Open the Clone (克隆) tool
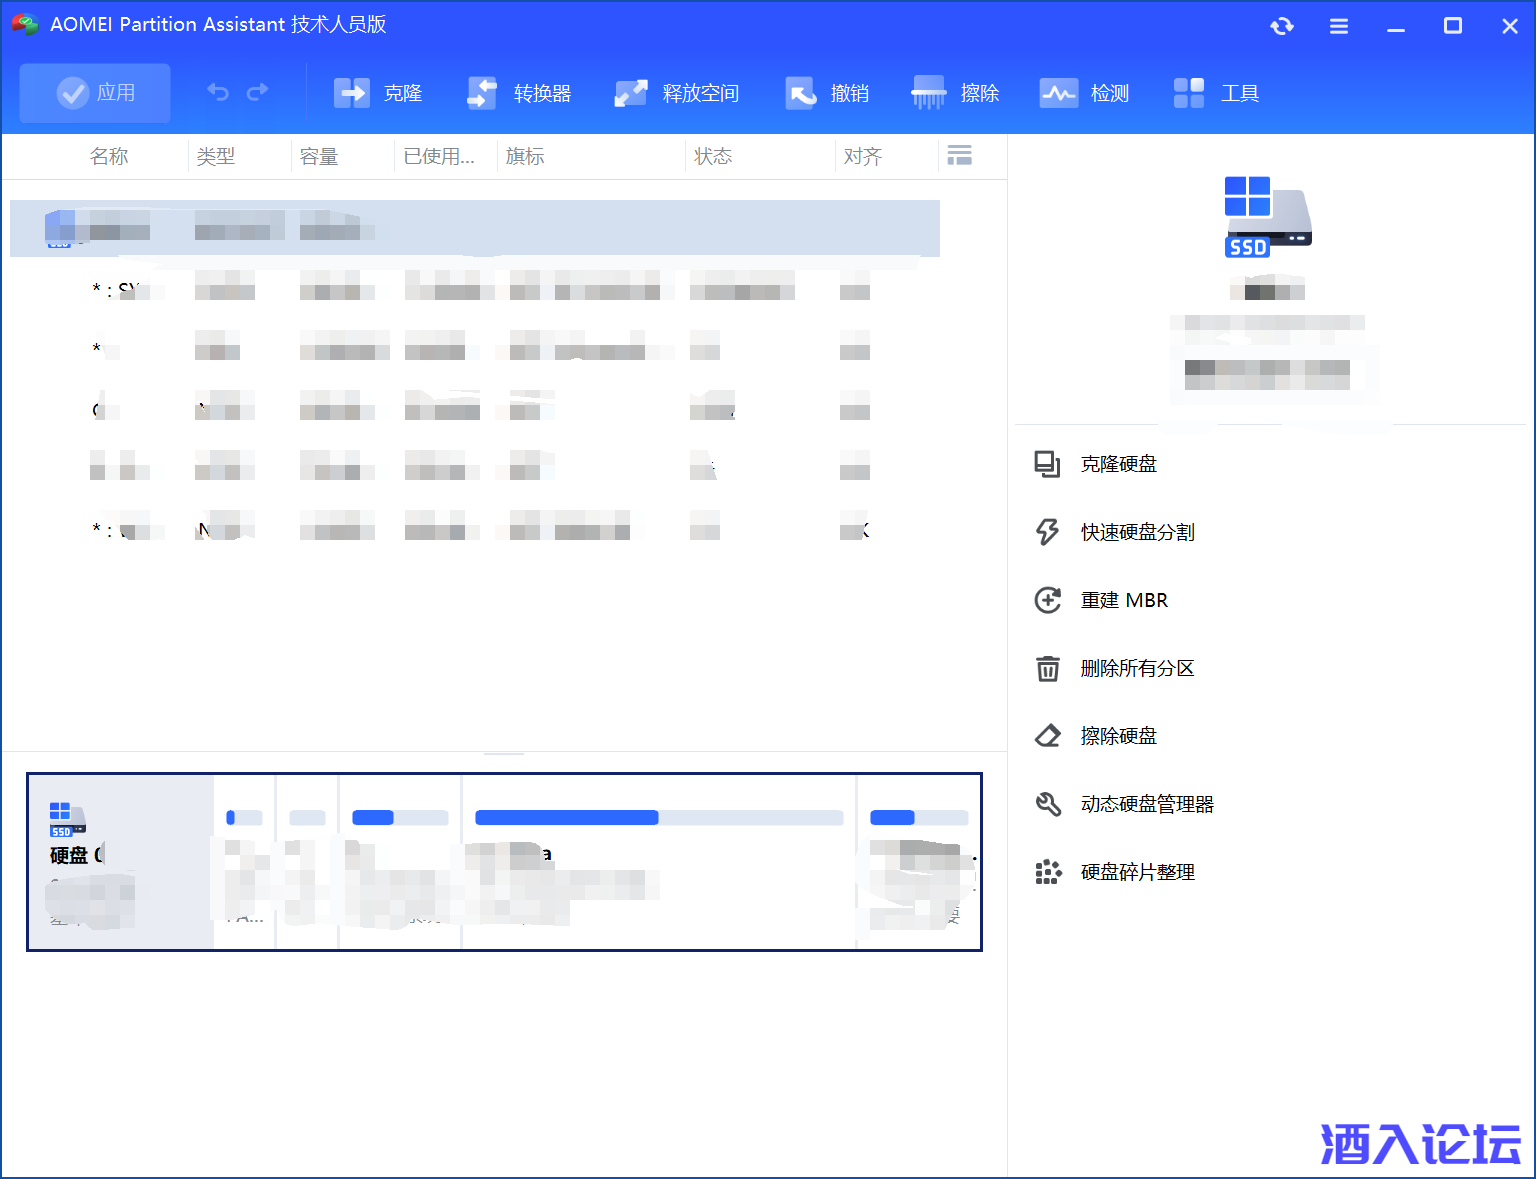Screen dimensions: 1536x1179 coord(378,93)
